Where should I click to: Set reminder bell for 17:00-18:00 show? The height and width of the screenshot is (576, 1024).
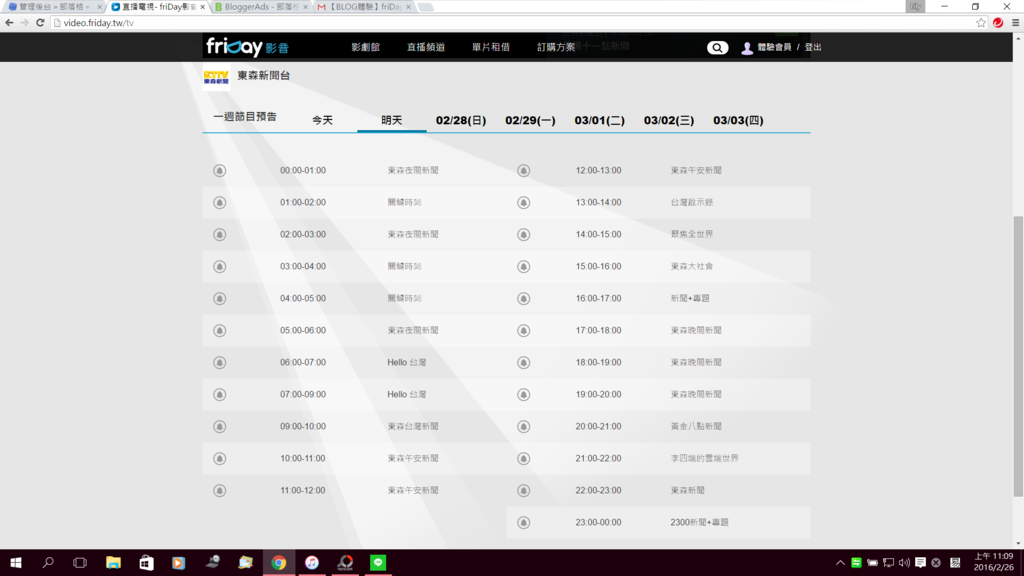click(524, 330)
